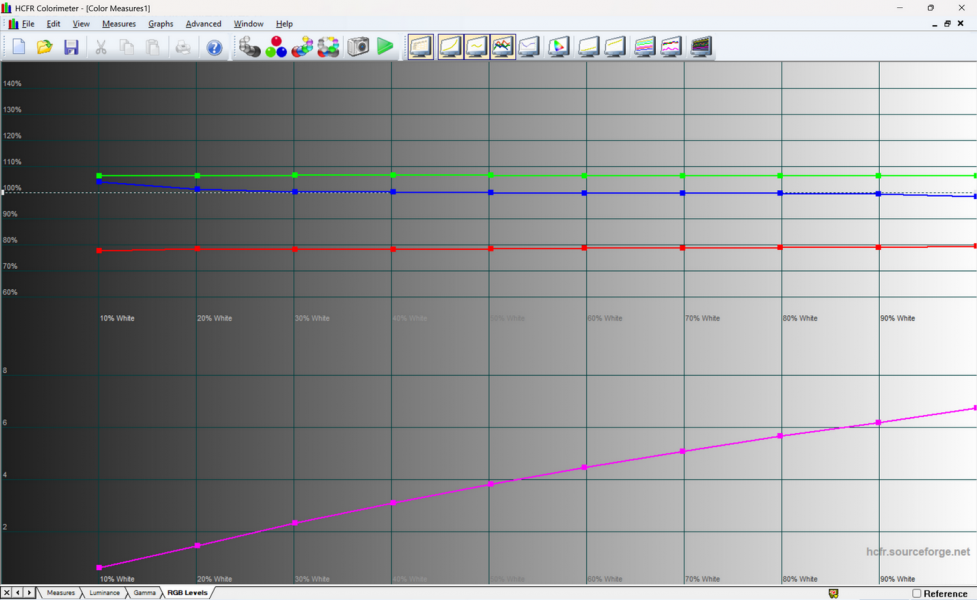977x600 pixels.
Task: Click the small status bar shield icon
Action: (834, 593)
